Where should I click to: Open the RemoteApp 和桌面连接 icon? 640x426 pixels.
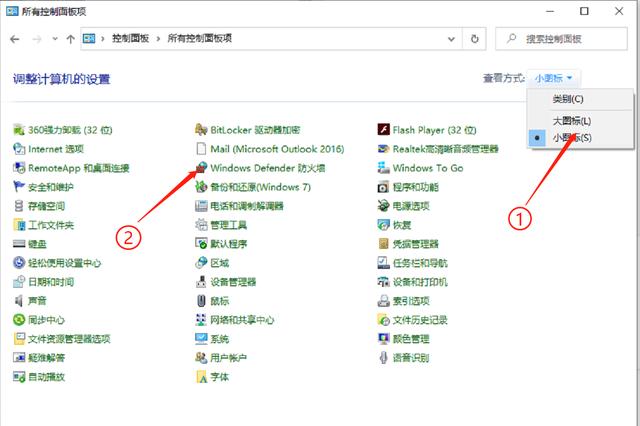click(x=19, y=168)
